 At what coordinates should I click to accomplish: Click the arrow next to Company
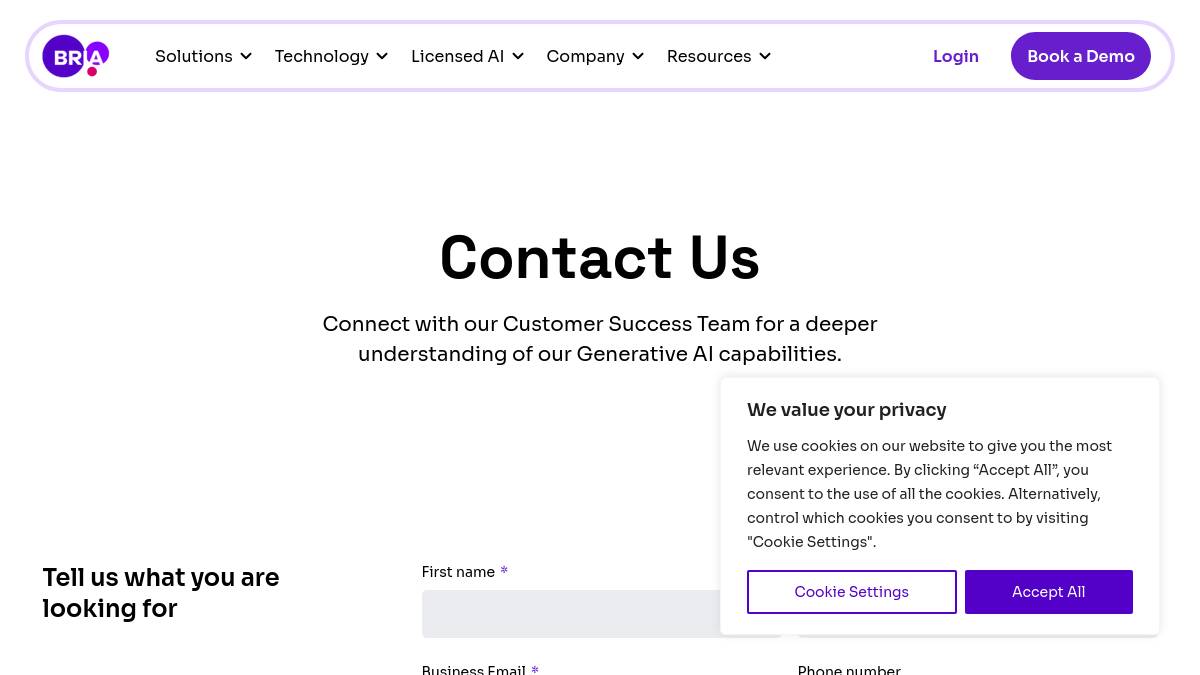[638, 57]
